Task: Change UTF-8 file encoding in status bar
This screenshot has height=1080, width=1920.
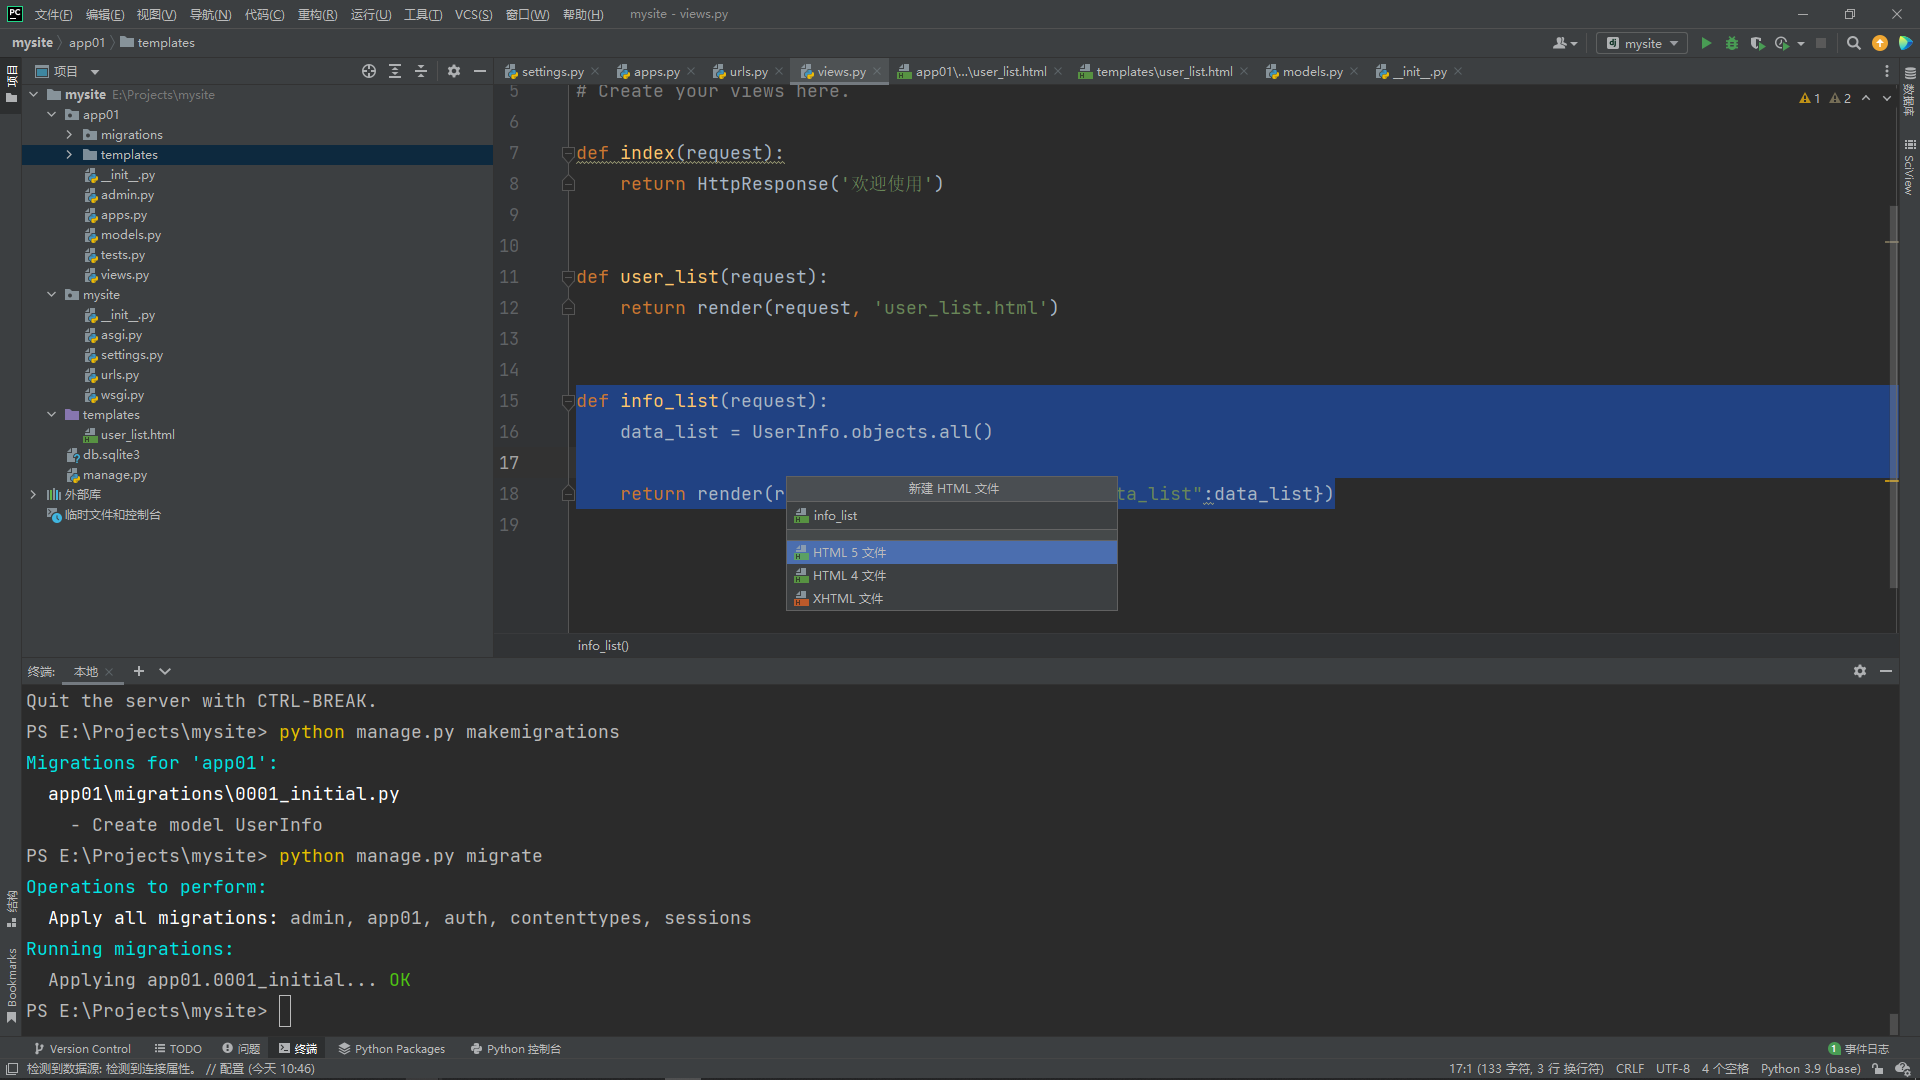Action: pos(1672,1068)
